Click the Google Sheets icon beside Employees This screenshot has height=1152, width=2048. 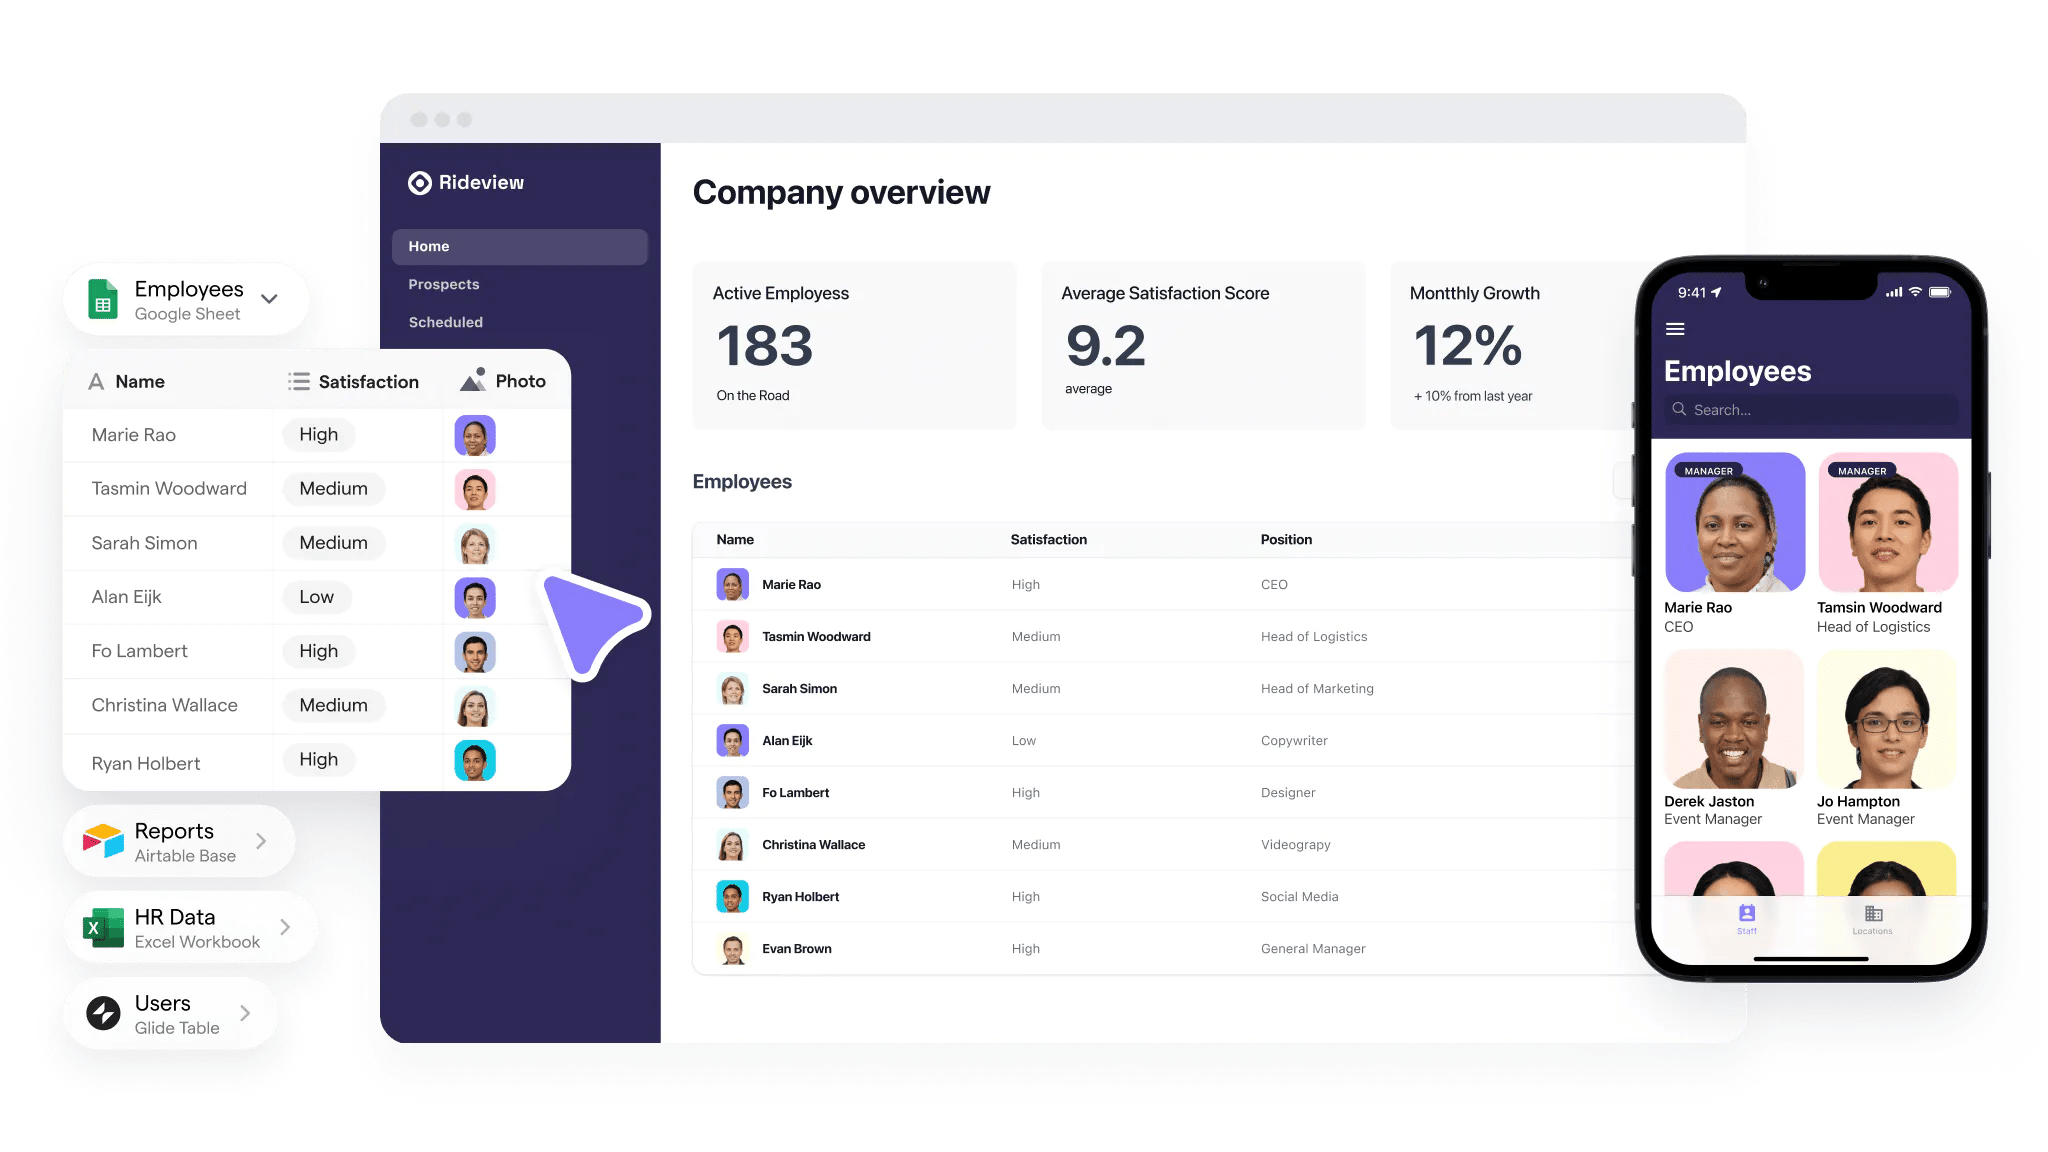(103, 300)
